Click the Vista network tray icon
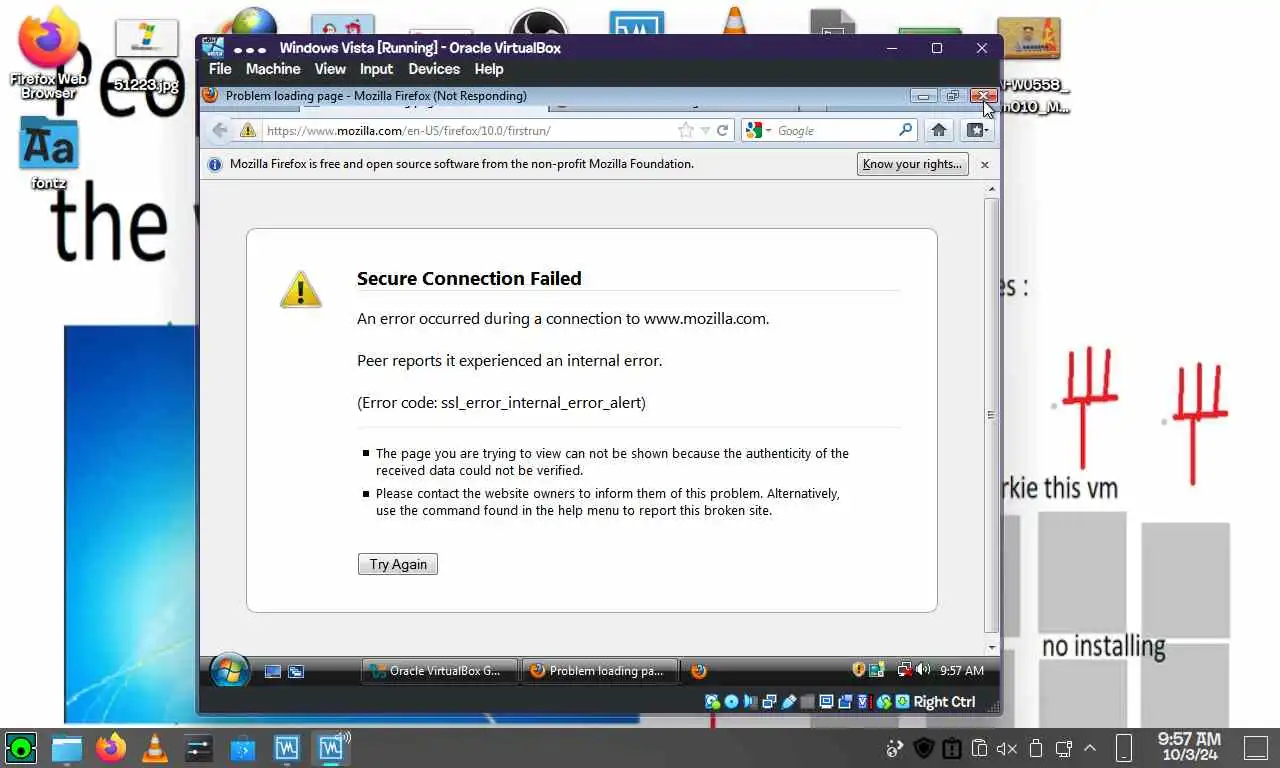This screenshot has width=1280, height=768. click(x=905, y=670)
